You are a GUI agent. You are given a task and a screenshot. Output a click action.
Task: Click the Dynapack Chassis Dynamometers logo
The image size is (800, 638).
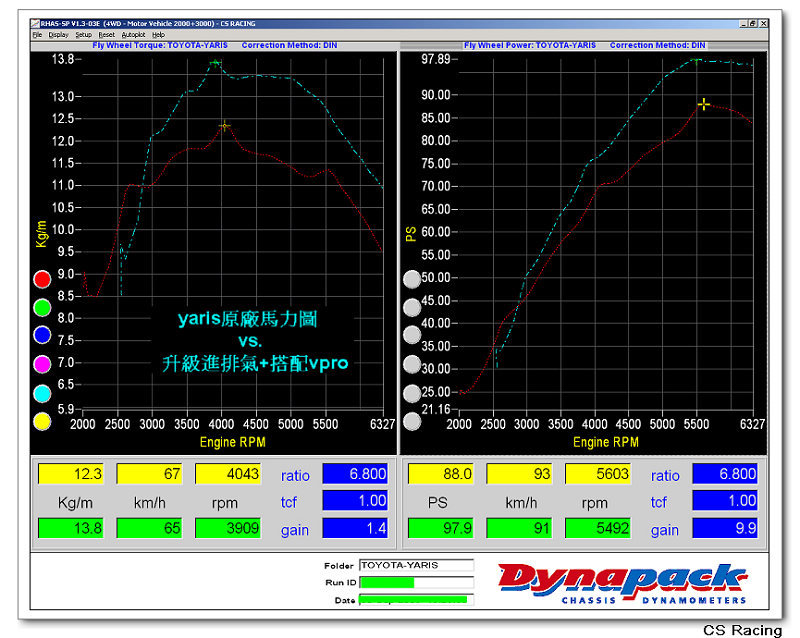point(622,584)
